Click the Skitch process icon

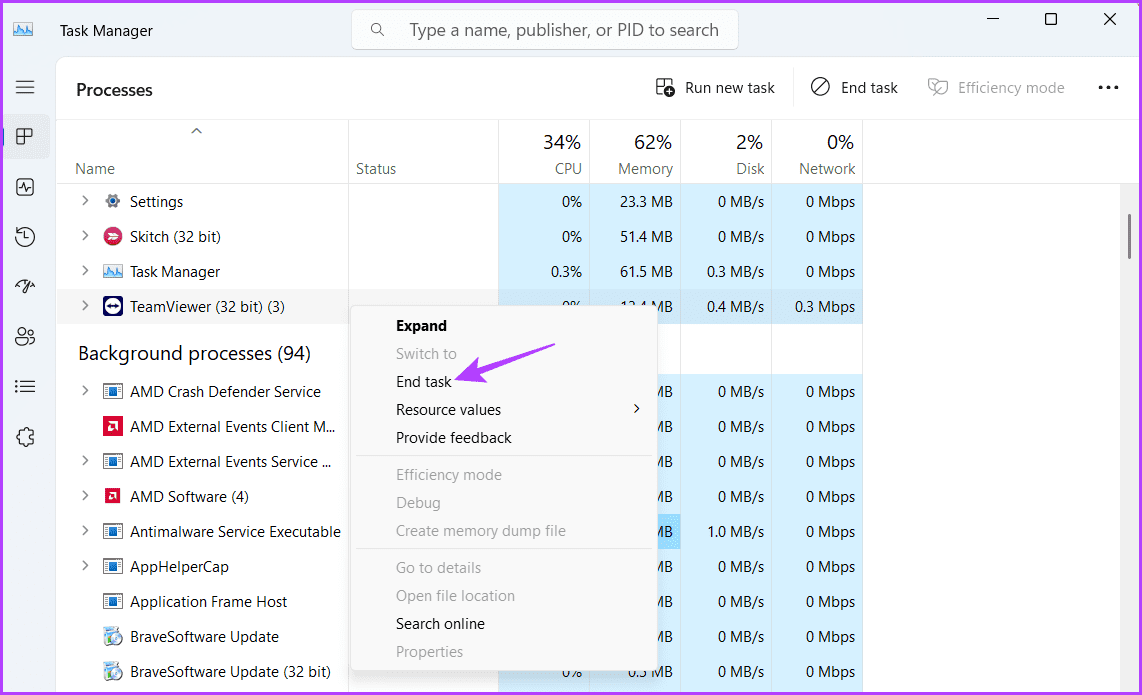pyautogui.click(x=113, y=236)
